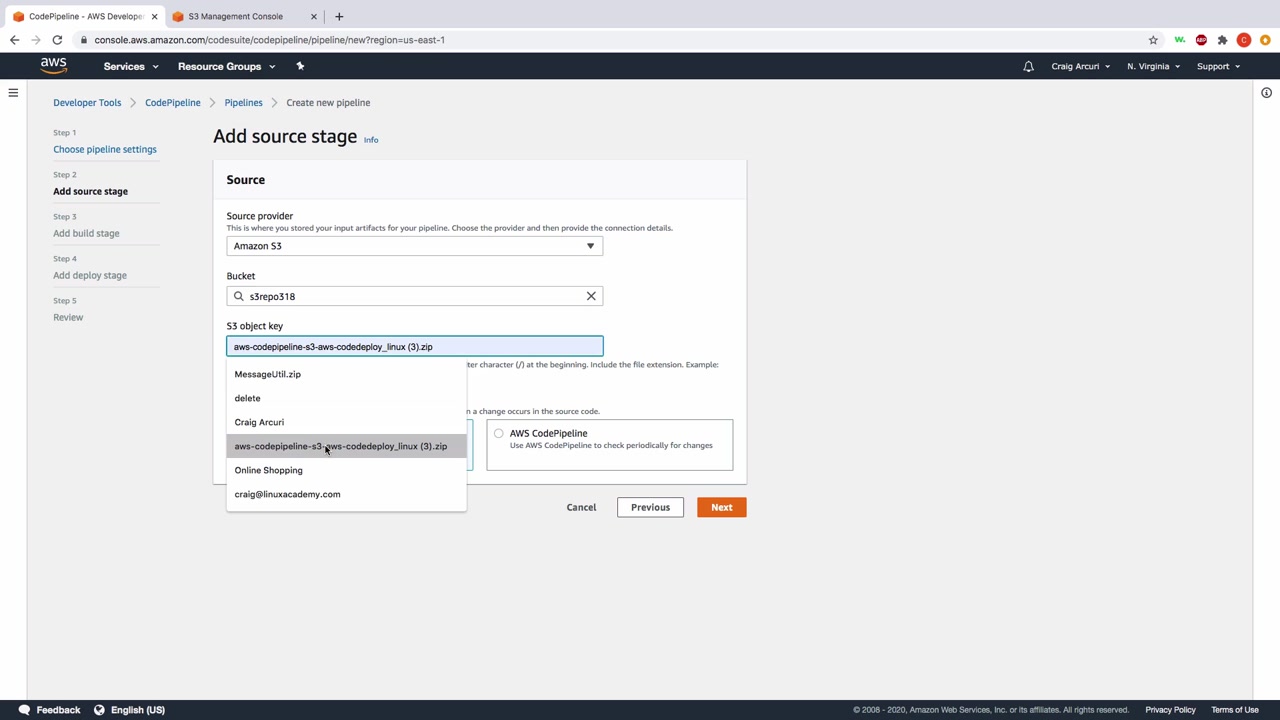The height and width of the screenshot is (720, 1280).
Task: Click into the Bucket search field
Action: pos(414,296)
